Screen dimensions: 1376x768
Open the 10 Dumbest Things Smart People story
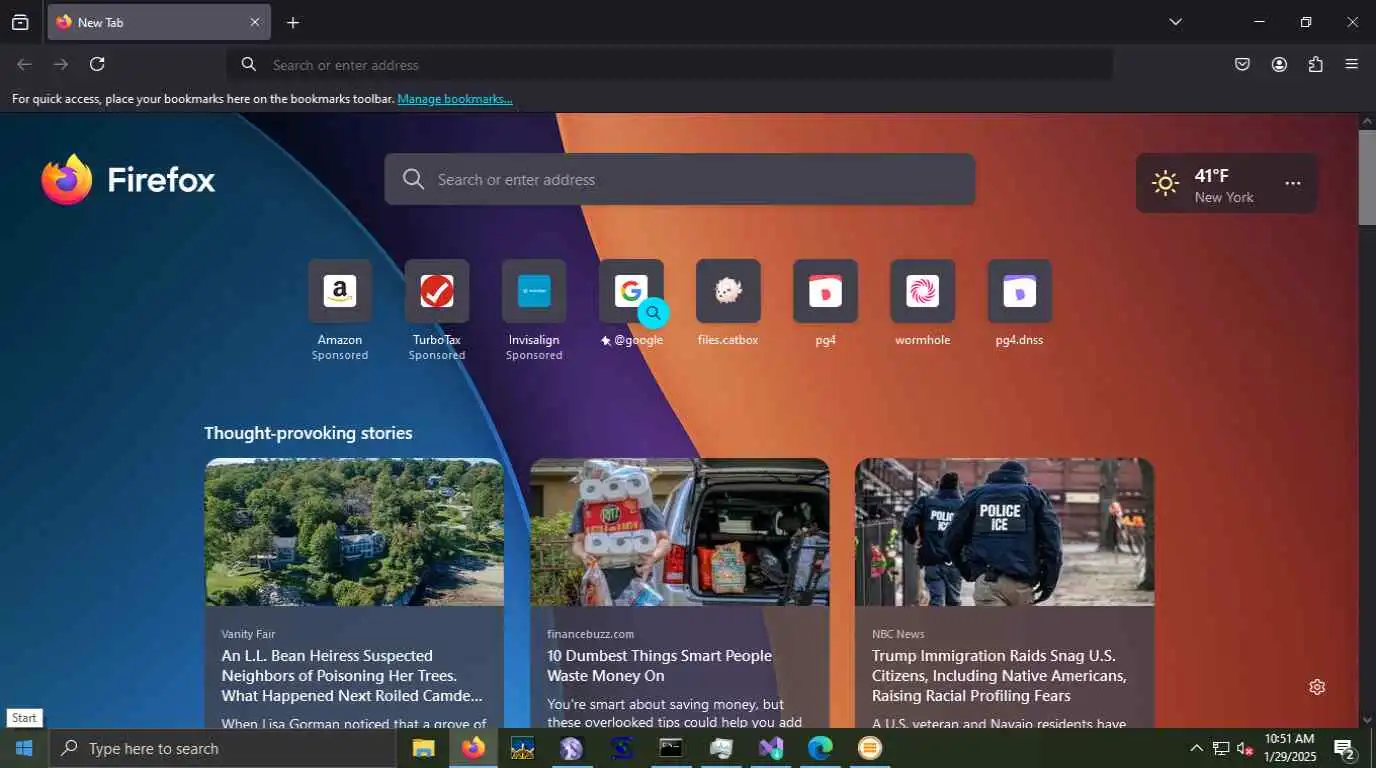tap(659, 665)
